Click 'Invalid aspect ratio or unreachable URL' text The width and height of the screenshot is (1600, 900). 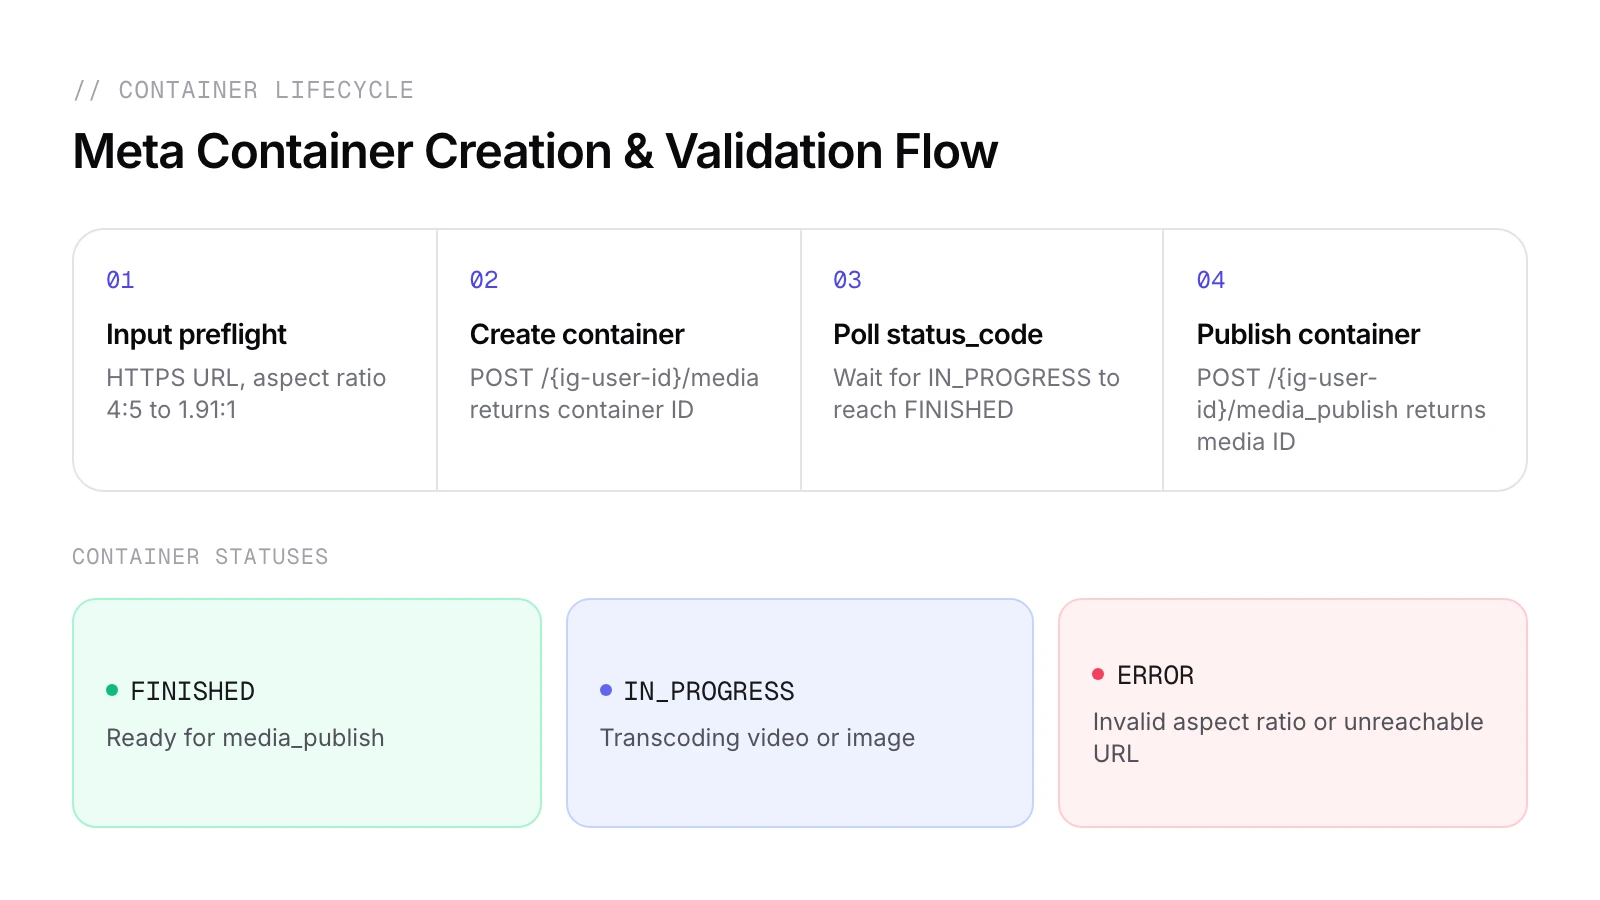1288,738
